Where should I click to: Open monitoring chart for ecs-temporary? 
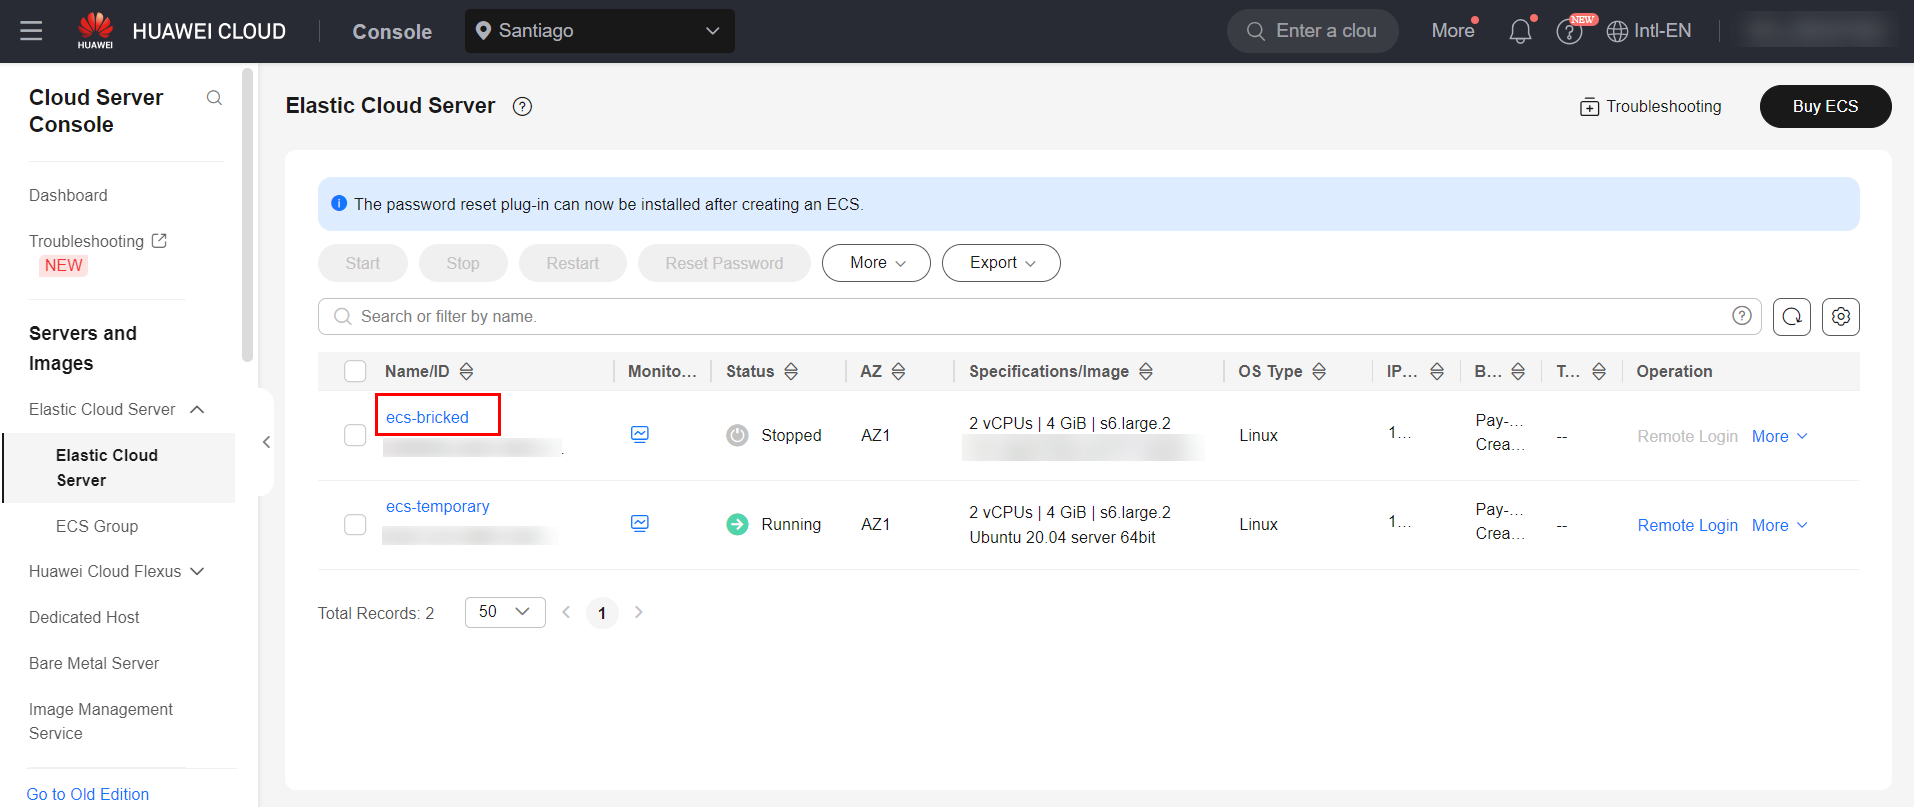click(640, 523)
